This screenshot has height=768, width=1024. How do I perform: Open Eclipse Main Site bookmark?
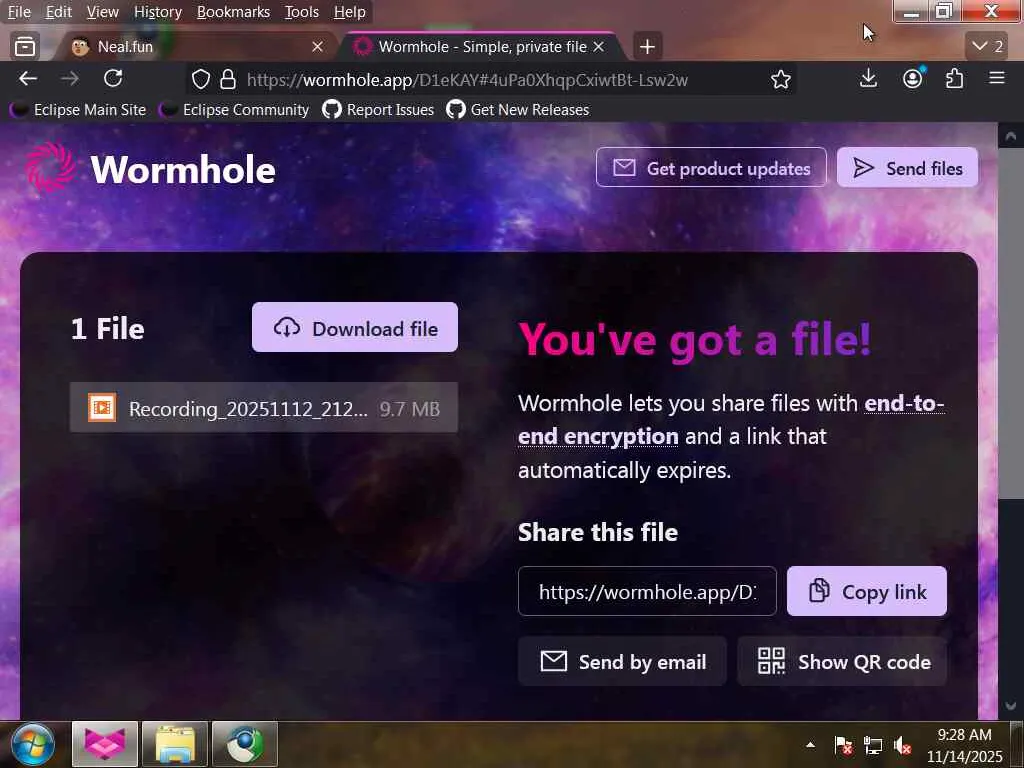coord(78,110)
